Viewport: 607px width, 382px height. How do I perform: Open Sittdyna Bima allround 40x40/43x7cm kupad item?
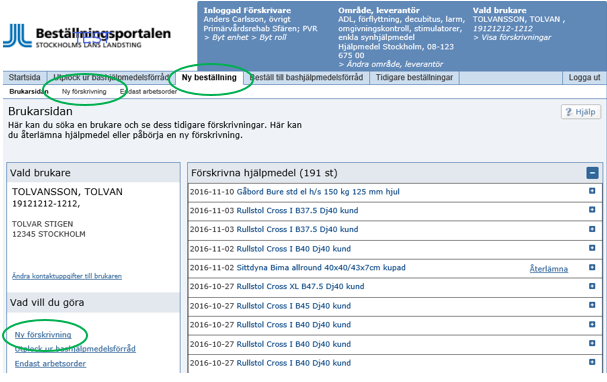(321, 267)
